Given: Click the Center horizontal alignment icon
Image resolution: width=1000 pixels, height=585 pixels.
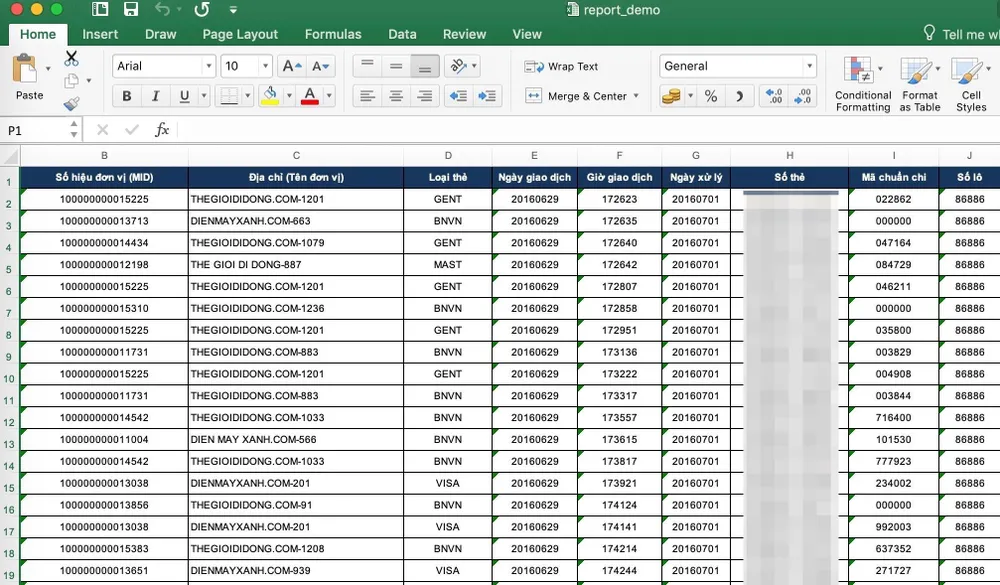Looking at the screenshot, I should tap(396, 96).
